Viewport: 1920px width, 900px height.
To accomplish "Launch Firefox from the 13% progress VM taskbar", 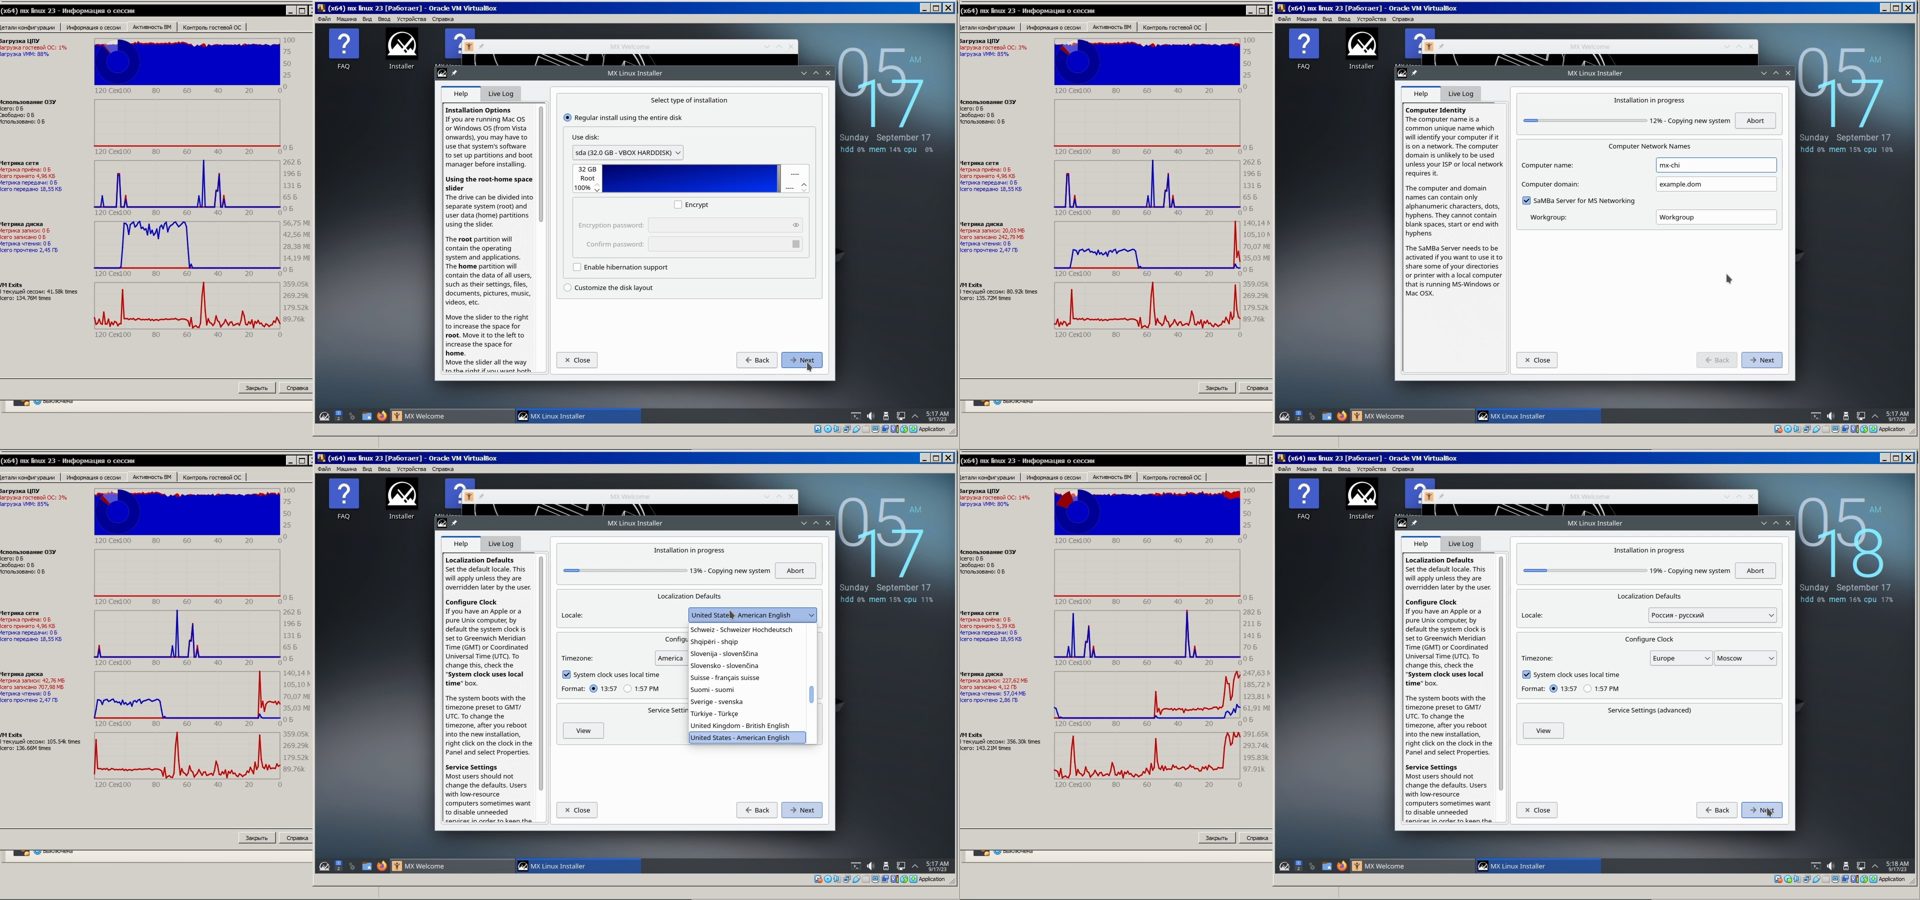I will [x=381, y=866].
